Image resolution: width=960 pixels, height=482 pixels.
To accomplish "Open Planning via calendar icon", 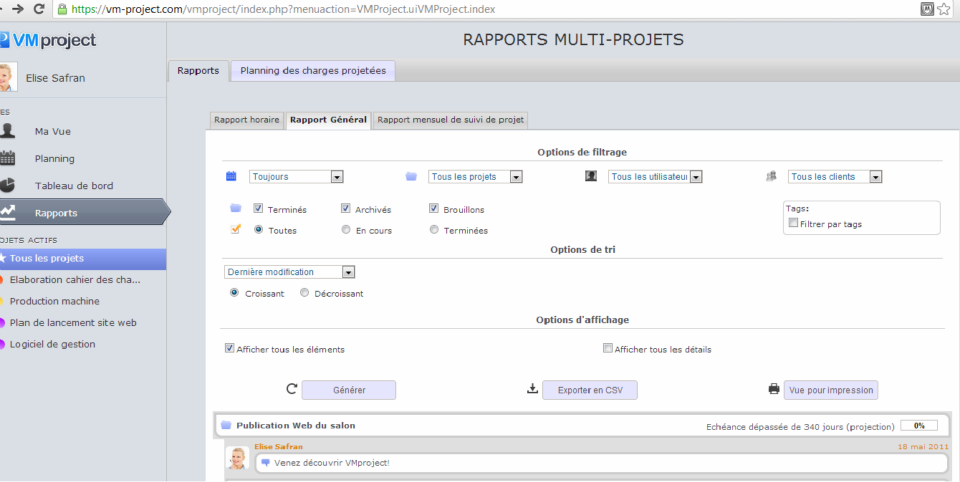I will [7, 158].
